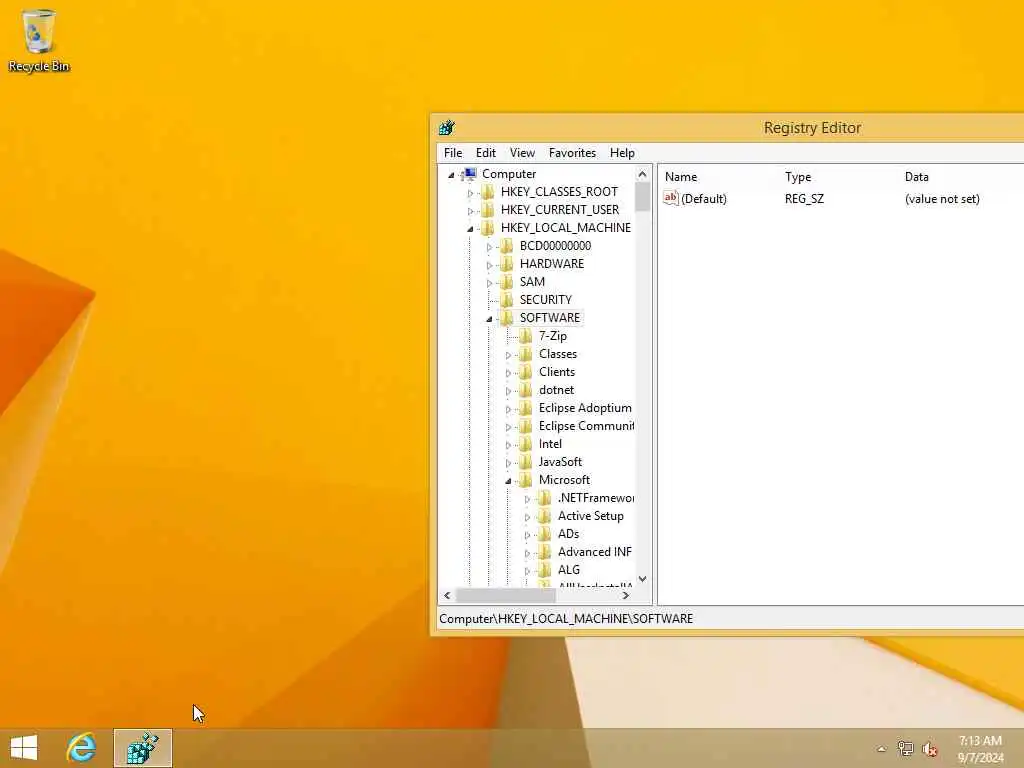Collapse the HKEY_LOCAL_MACHINE arrow

pos(470,229)
